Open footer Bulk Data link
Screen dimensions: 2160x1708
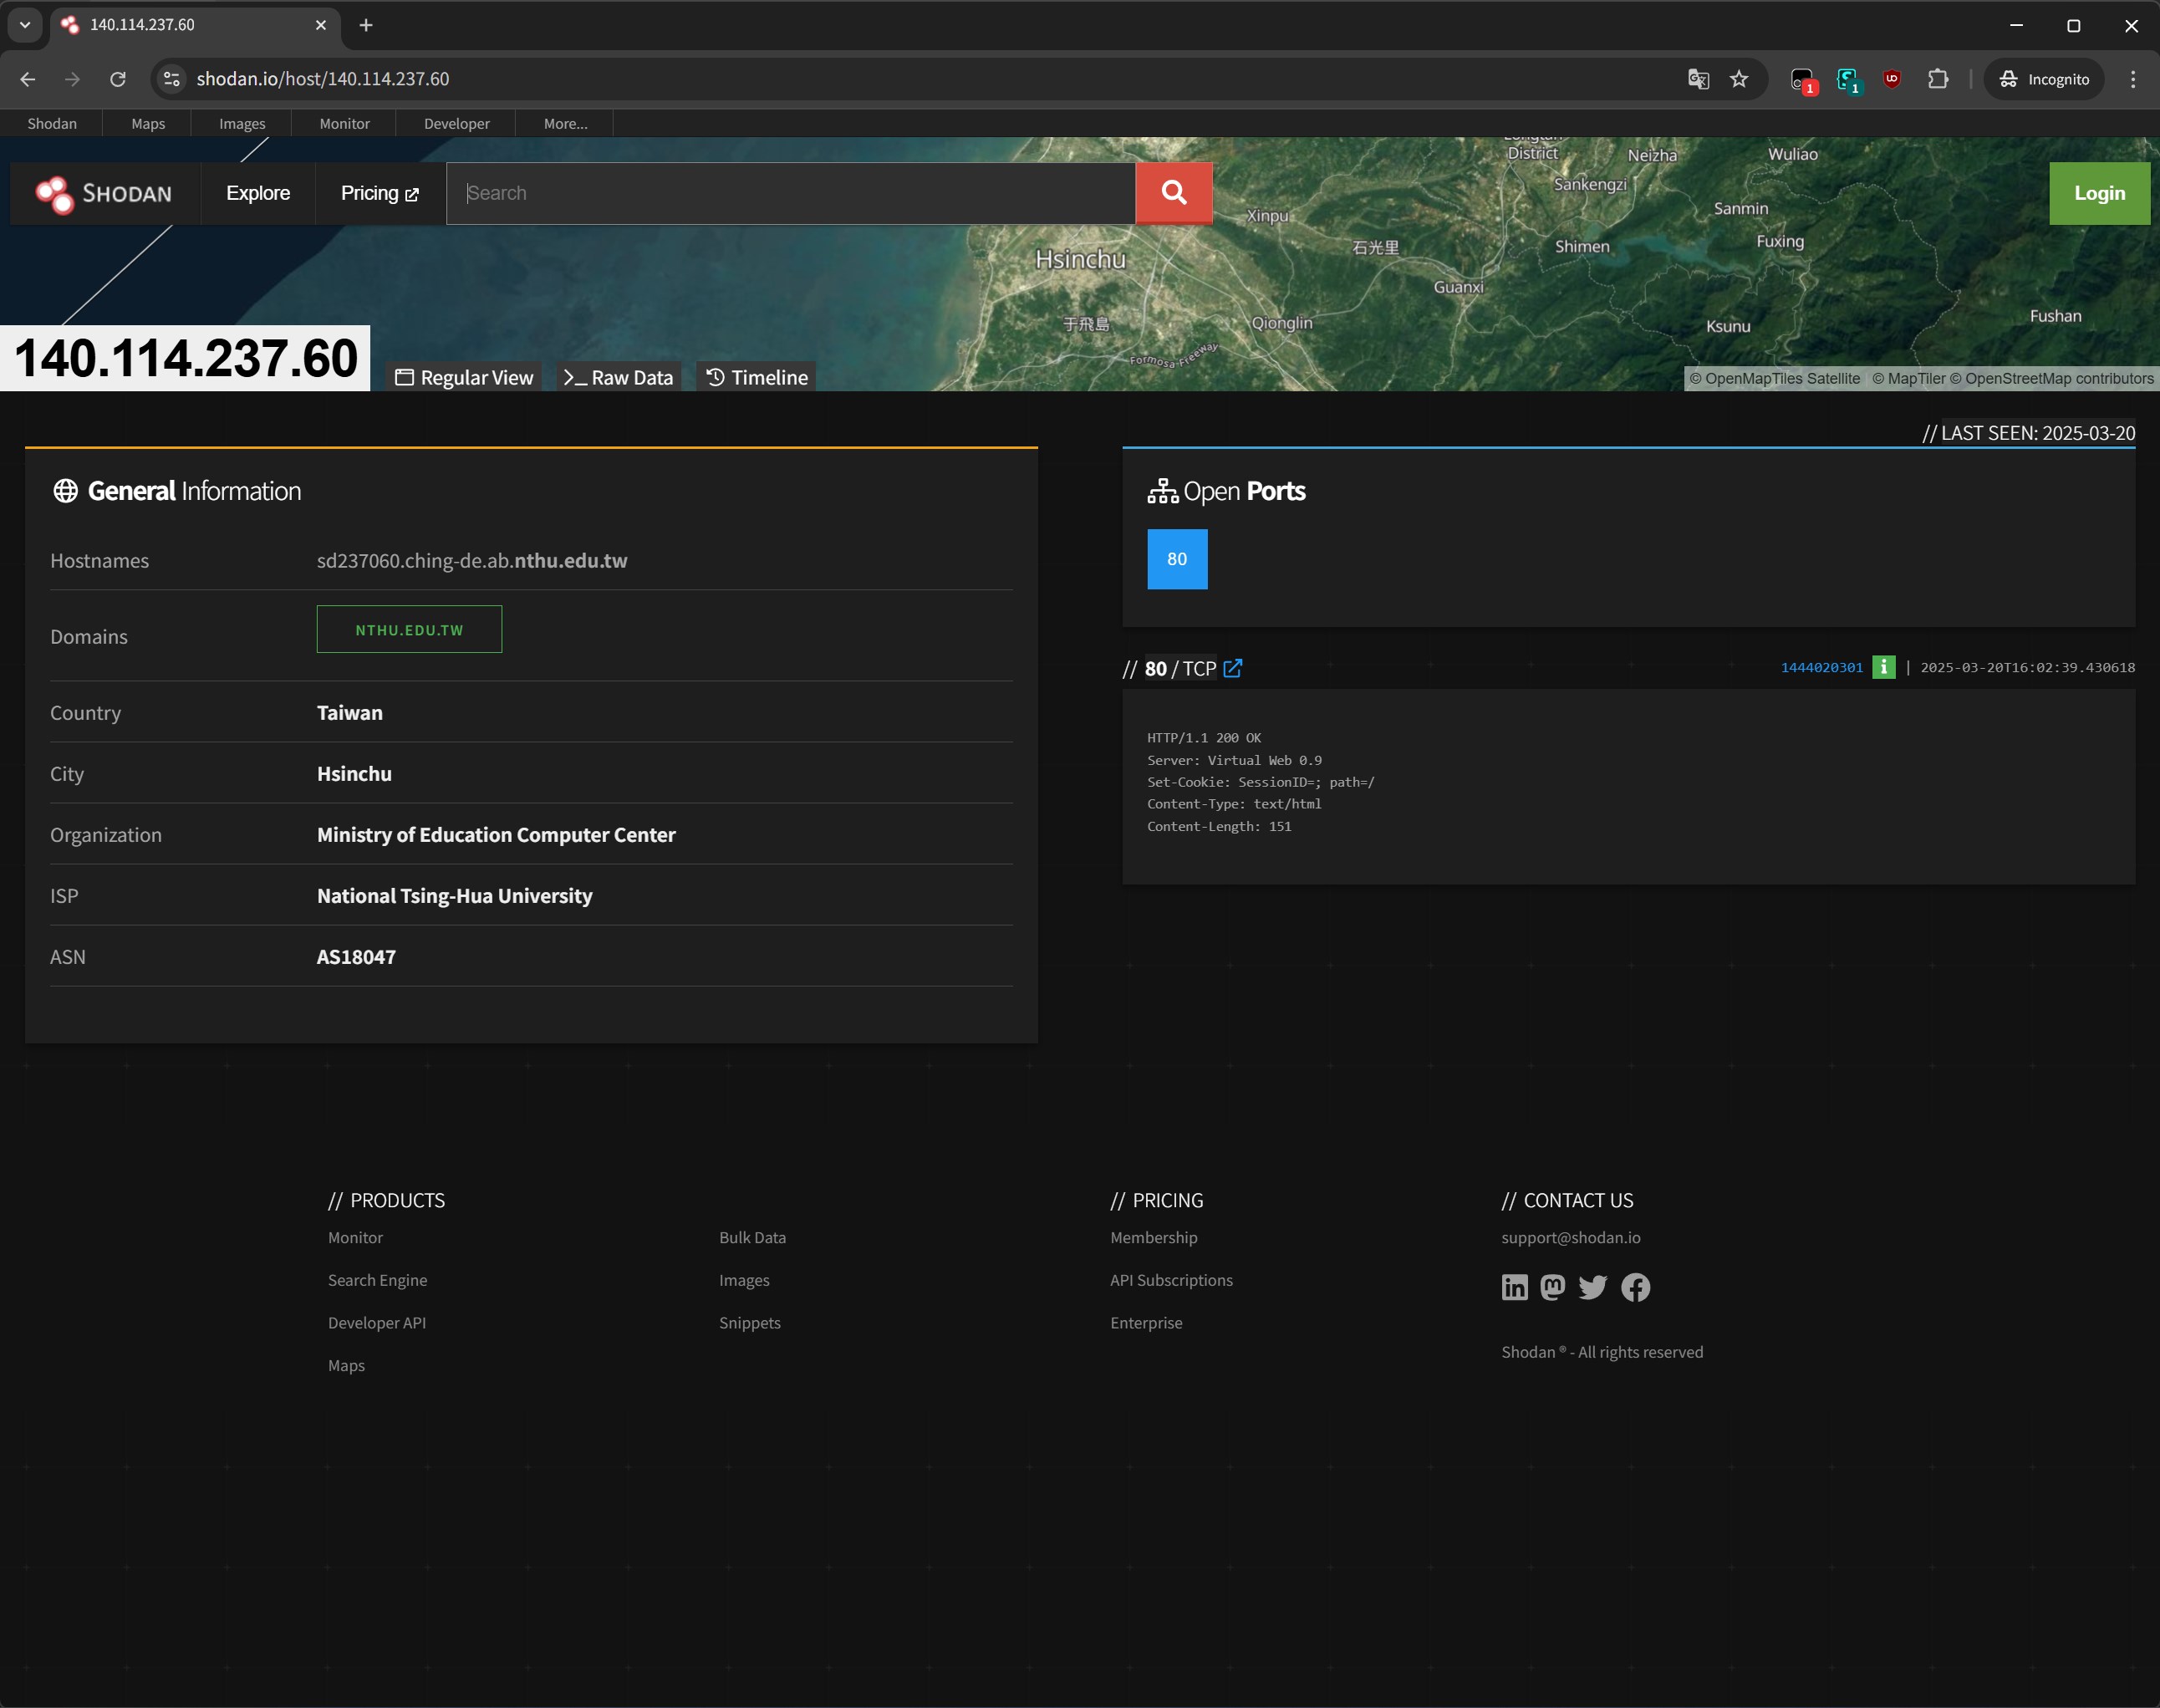tap(752, 1237)
